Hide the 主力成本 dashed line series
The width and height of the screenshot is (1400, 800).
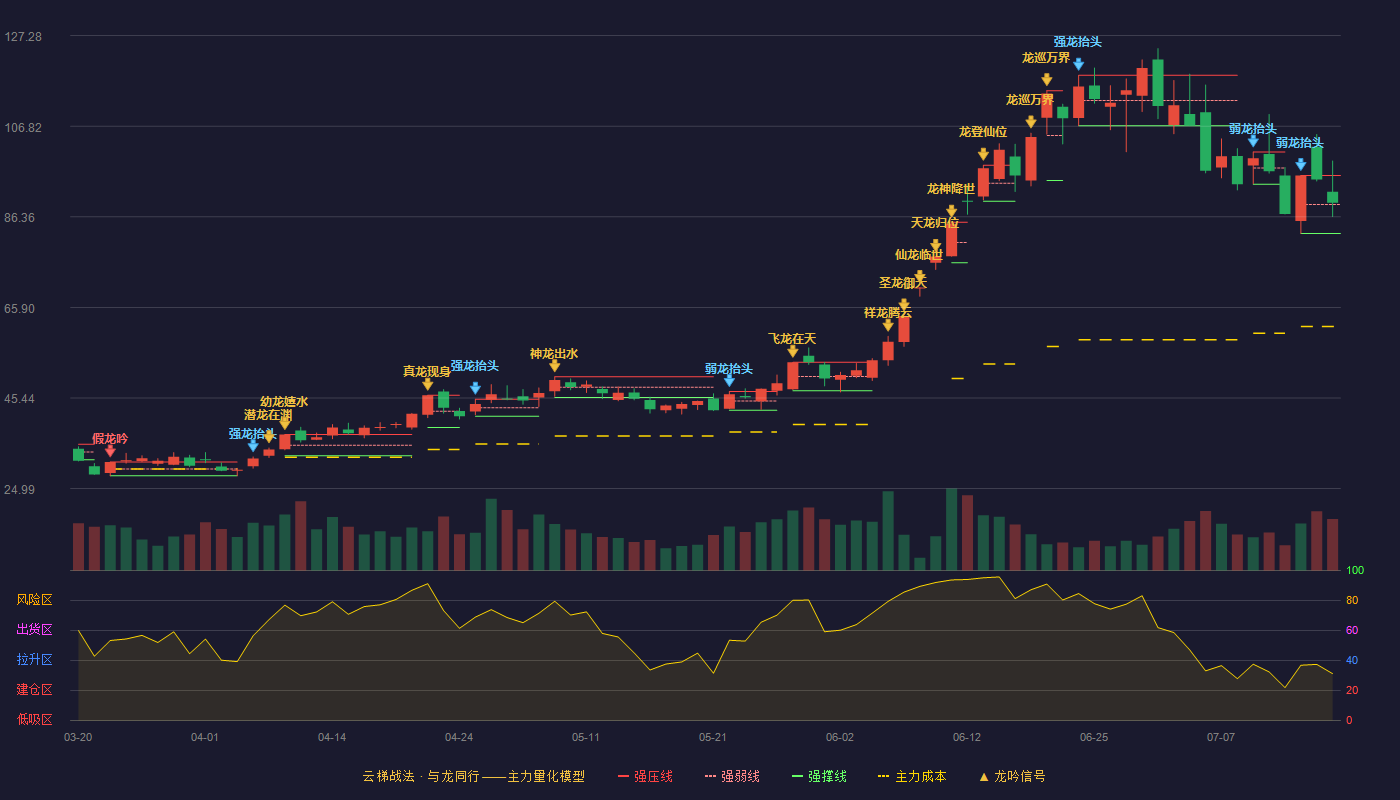click(911, 776)
